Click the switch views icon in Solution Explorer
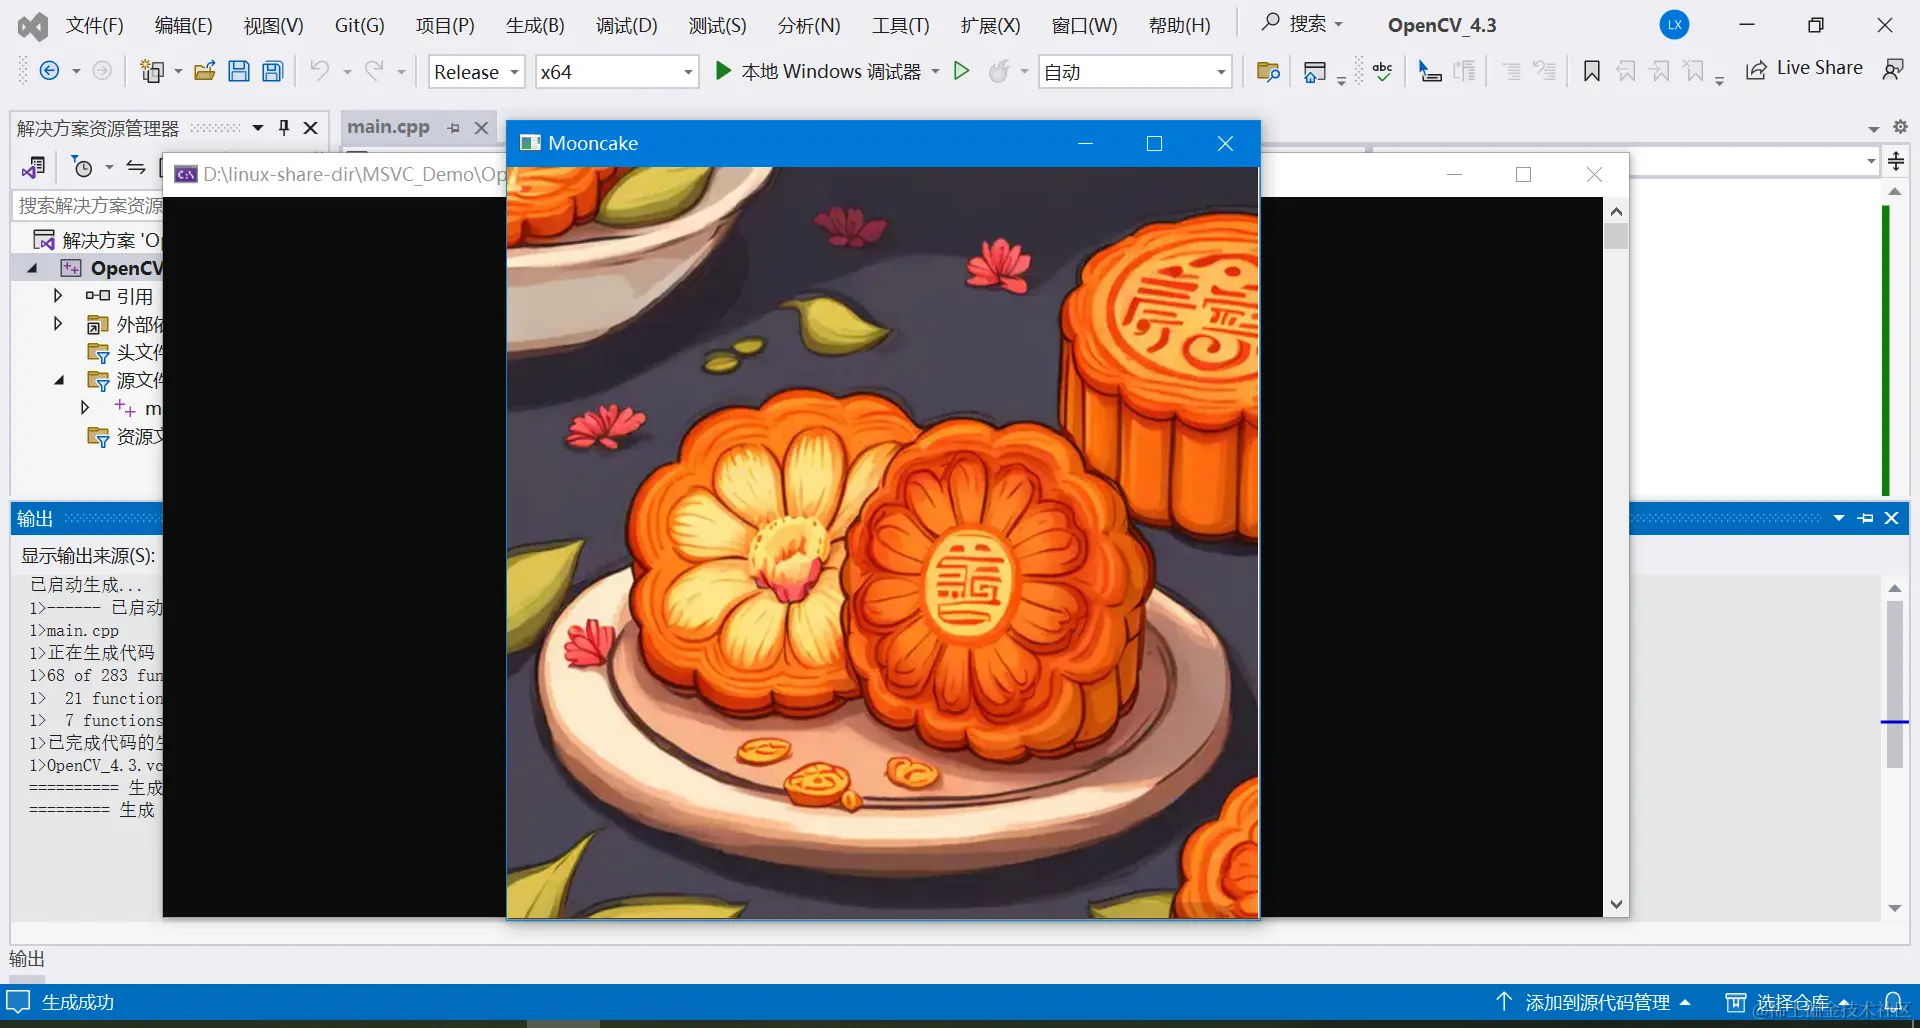 pyautogui.click(x=33, y=167)
